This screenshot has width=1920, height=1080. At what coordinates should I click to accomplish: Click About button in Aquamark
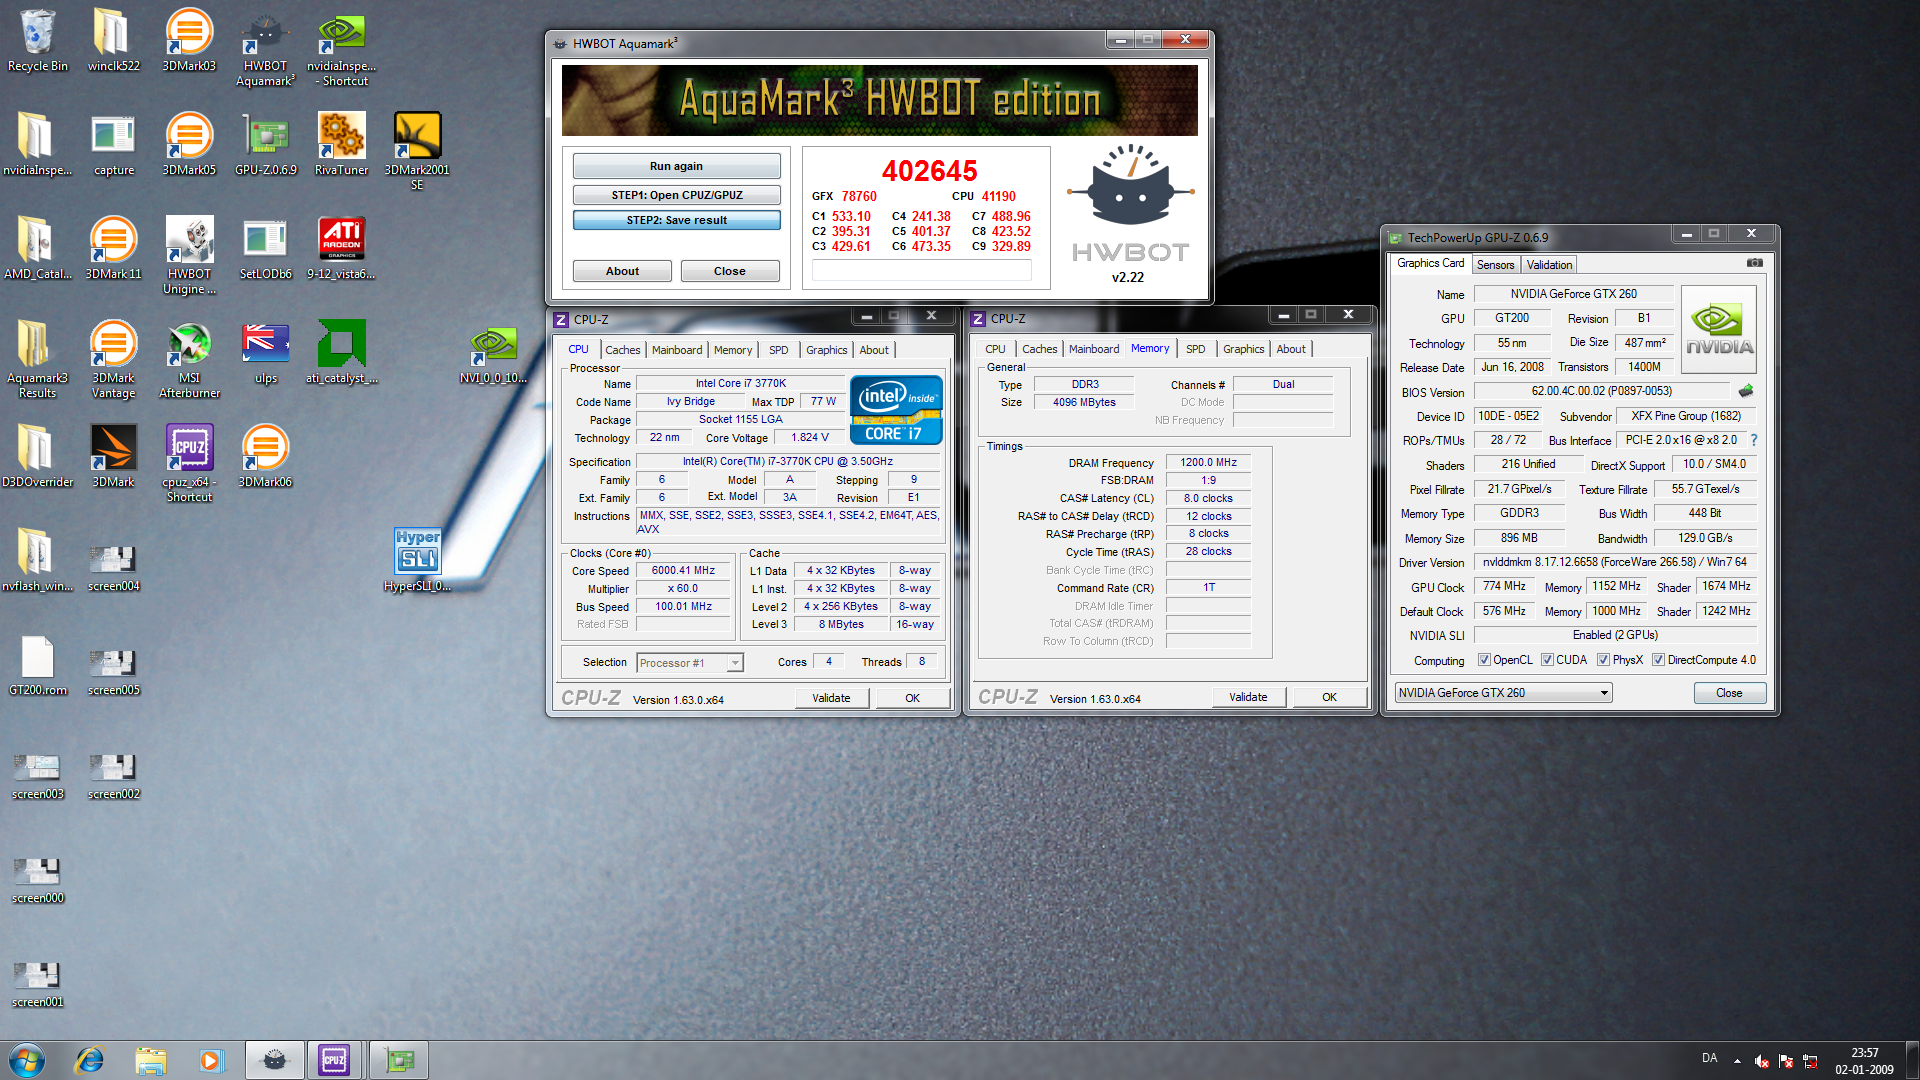click(622, 271)
